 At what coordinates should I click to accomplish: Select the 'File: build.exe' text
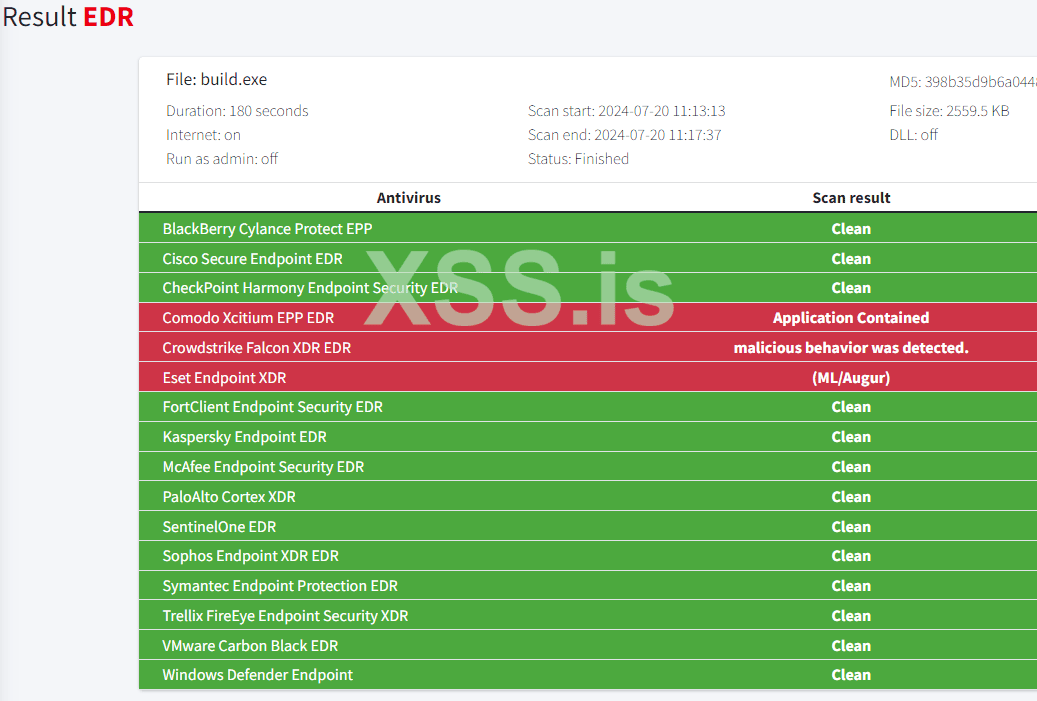point(216,79)
